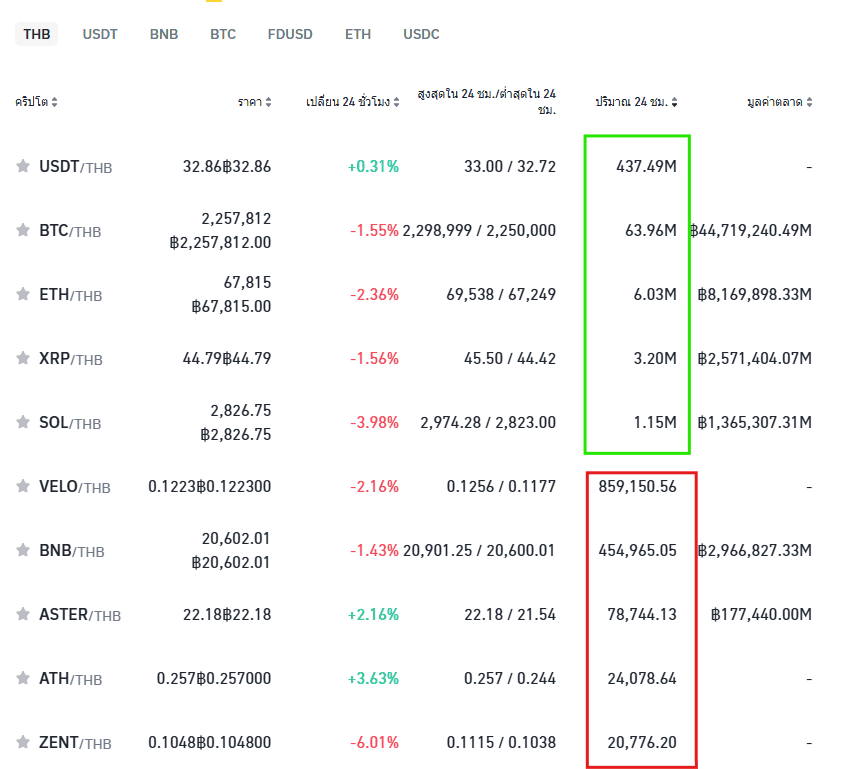This screenshot has height=769, width=841.
Task: Add SOL/THB to favorites
Action: (x=23, y=422)
